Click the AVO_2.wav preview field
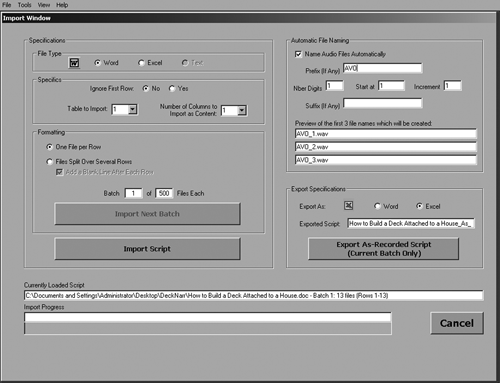This screenshot has width=500, height=383. tap(386, 147)
